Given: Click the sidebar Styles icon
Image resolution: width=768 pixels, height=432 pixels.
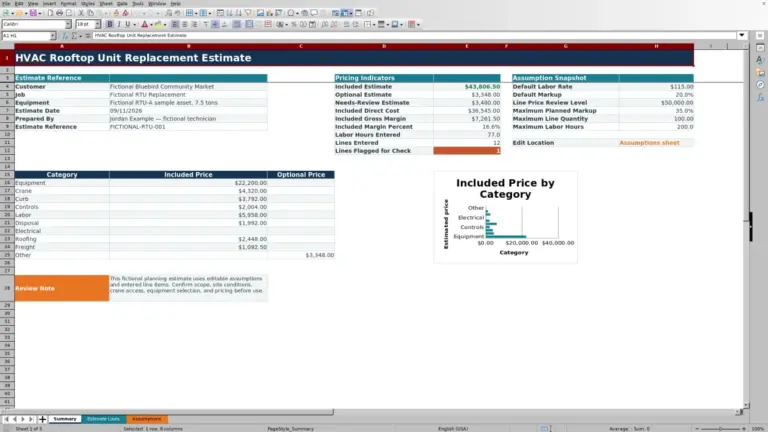Looking at the screenshot, I should point(760,60).
